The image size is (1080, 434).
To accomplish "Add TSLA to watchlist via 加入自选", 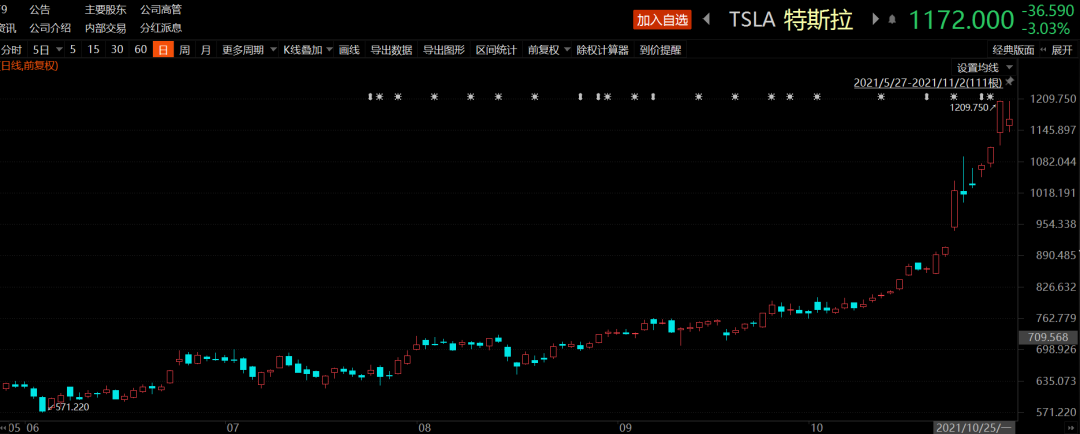I will click(662, 20).
